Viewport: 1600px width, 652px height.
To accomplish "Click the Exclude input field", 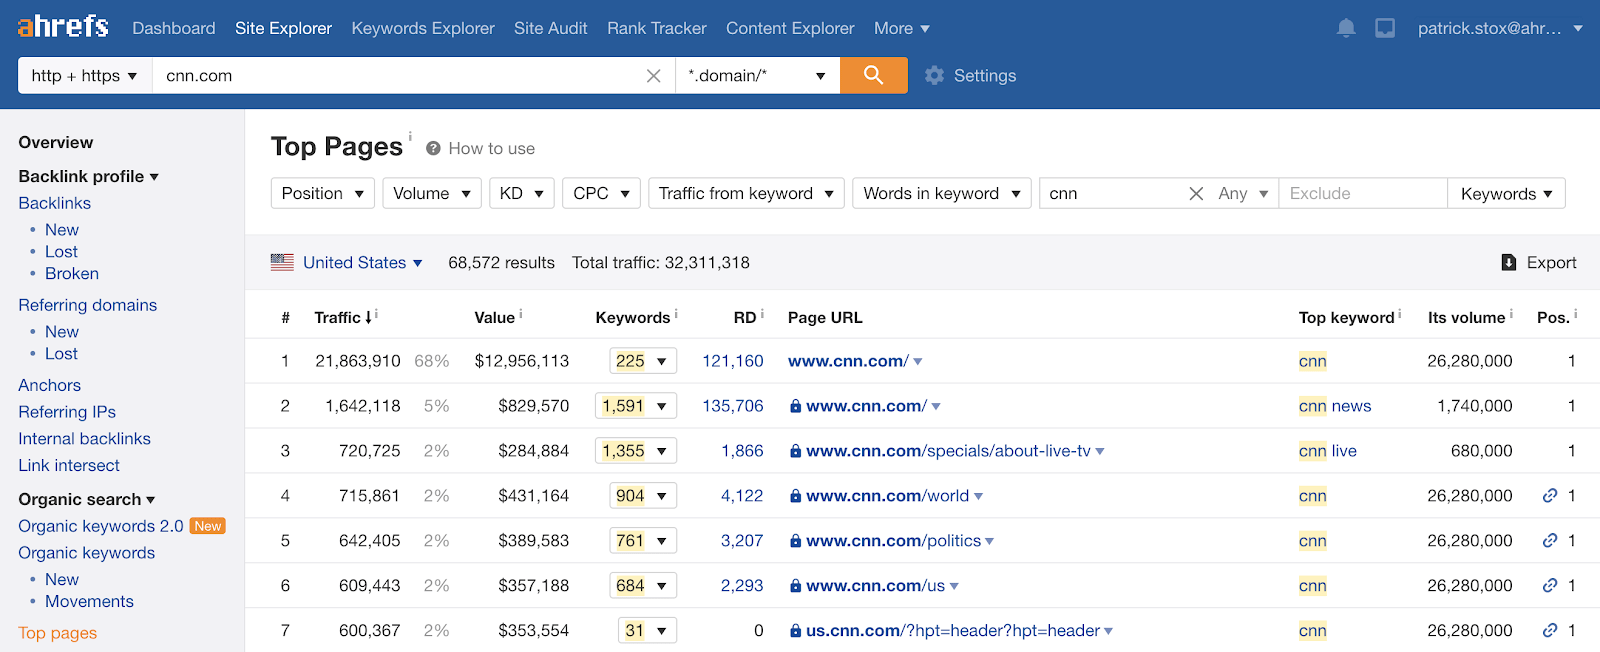I will 1362,194.
